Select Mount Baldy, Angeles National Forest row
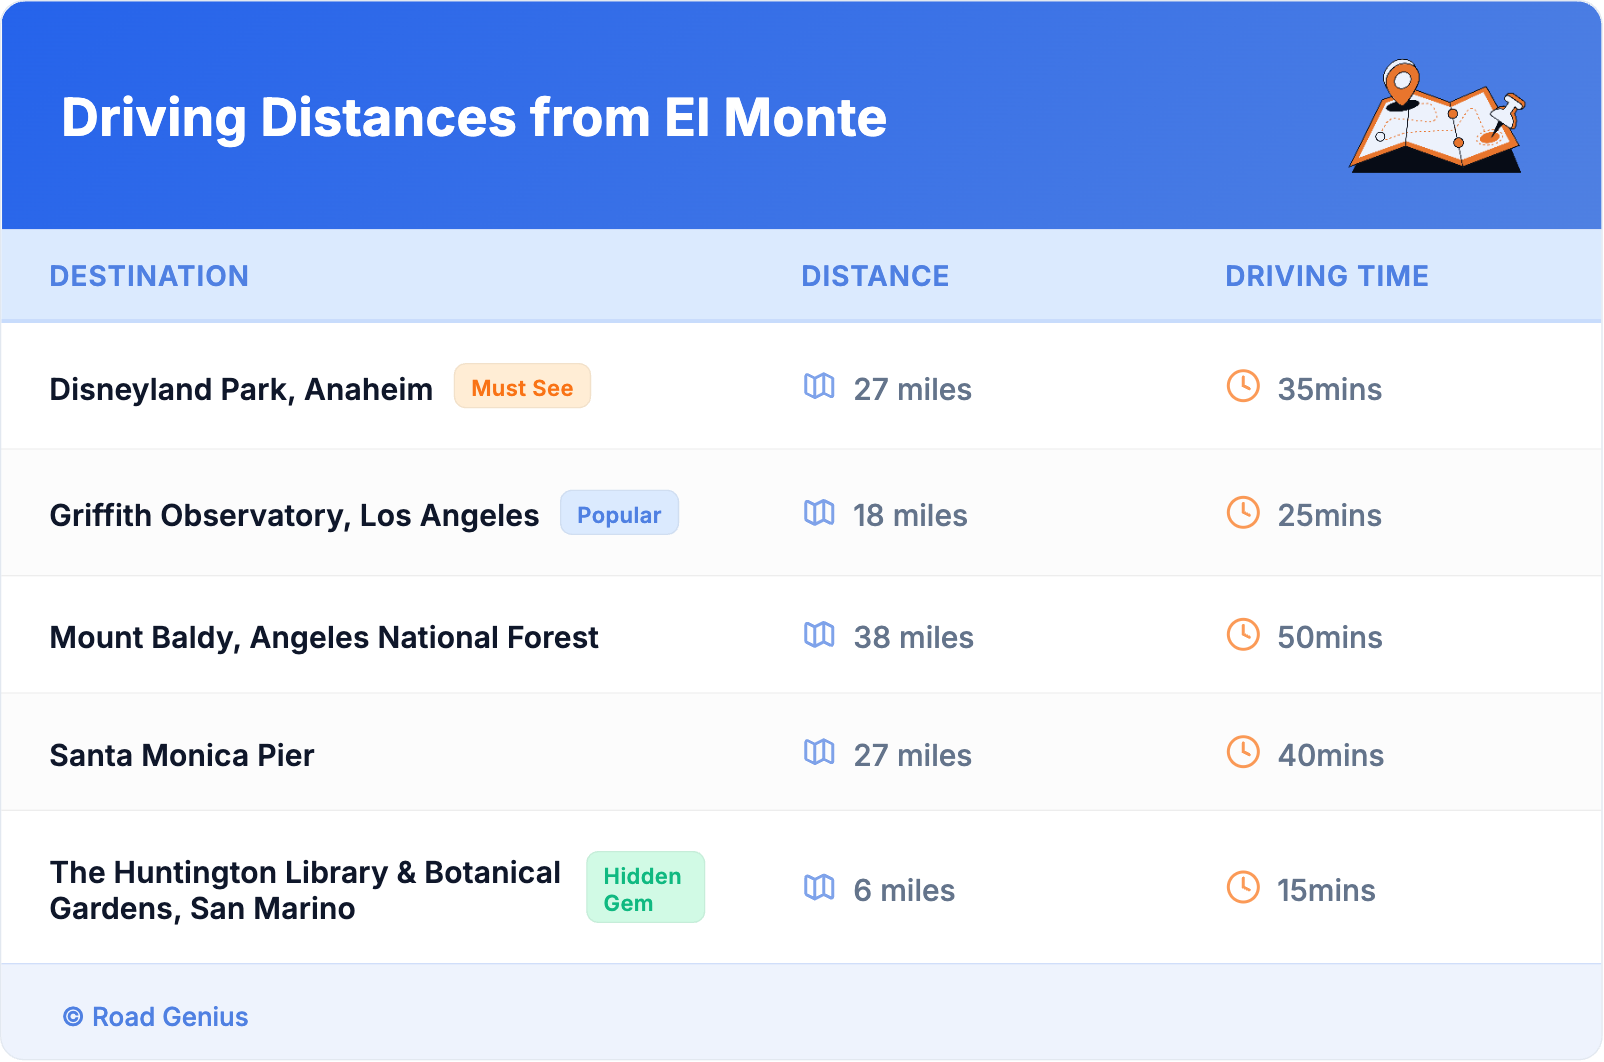Viewport: 1604px width, 1062px height. [324, 637]
